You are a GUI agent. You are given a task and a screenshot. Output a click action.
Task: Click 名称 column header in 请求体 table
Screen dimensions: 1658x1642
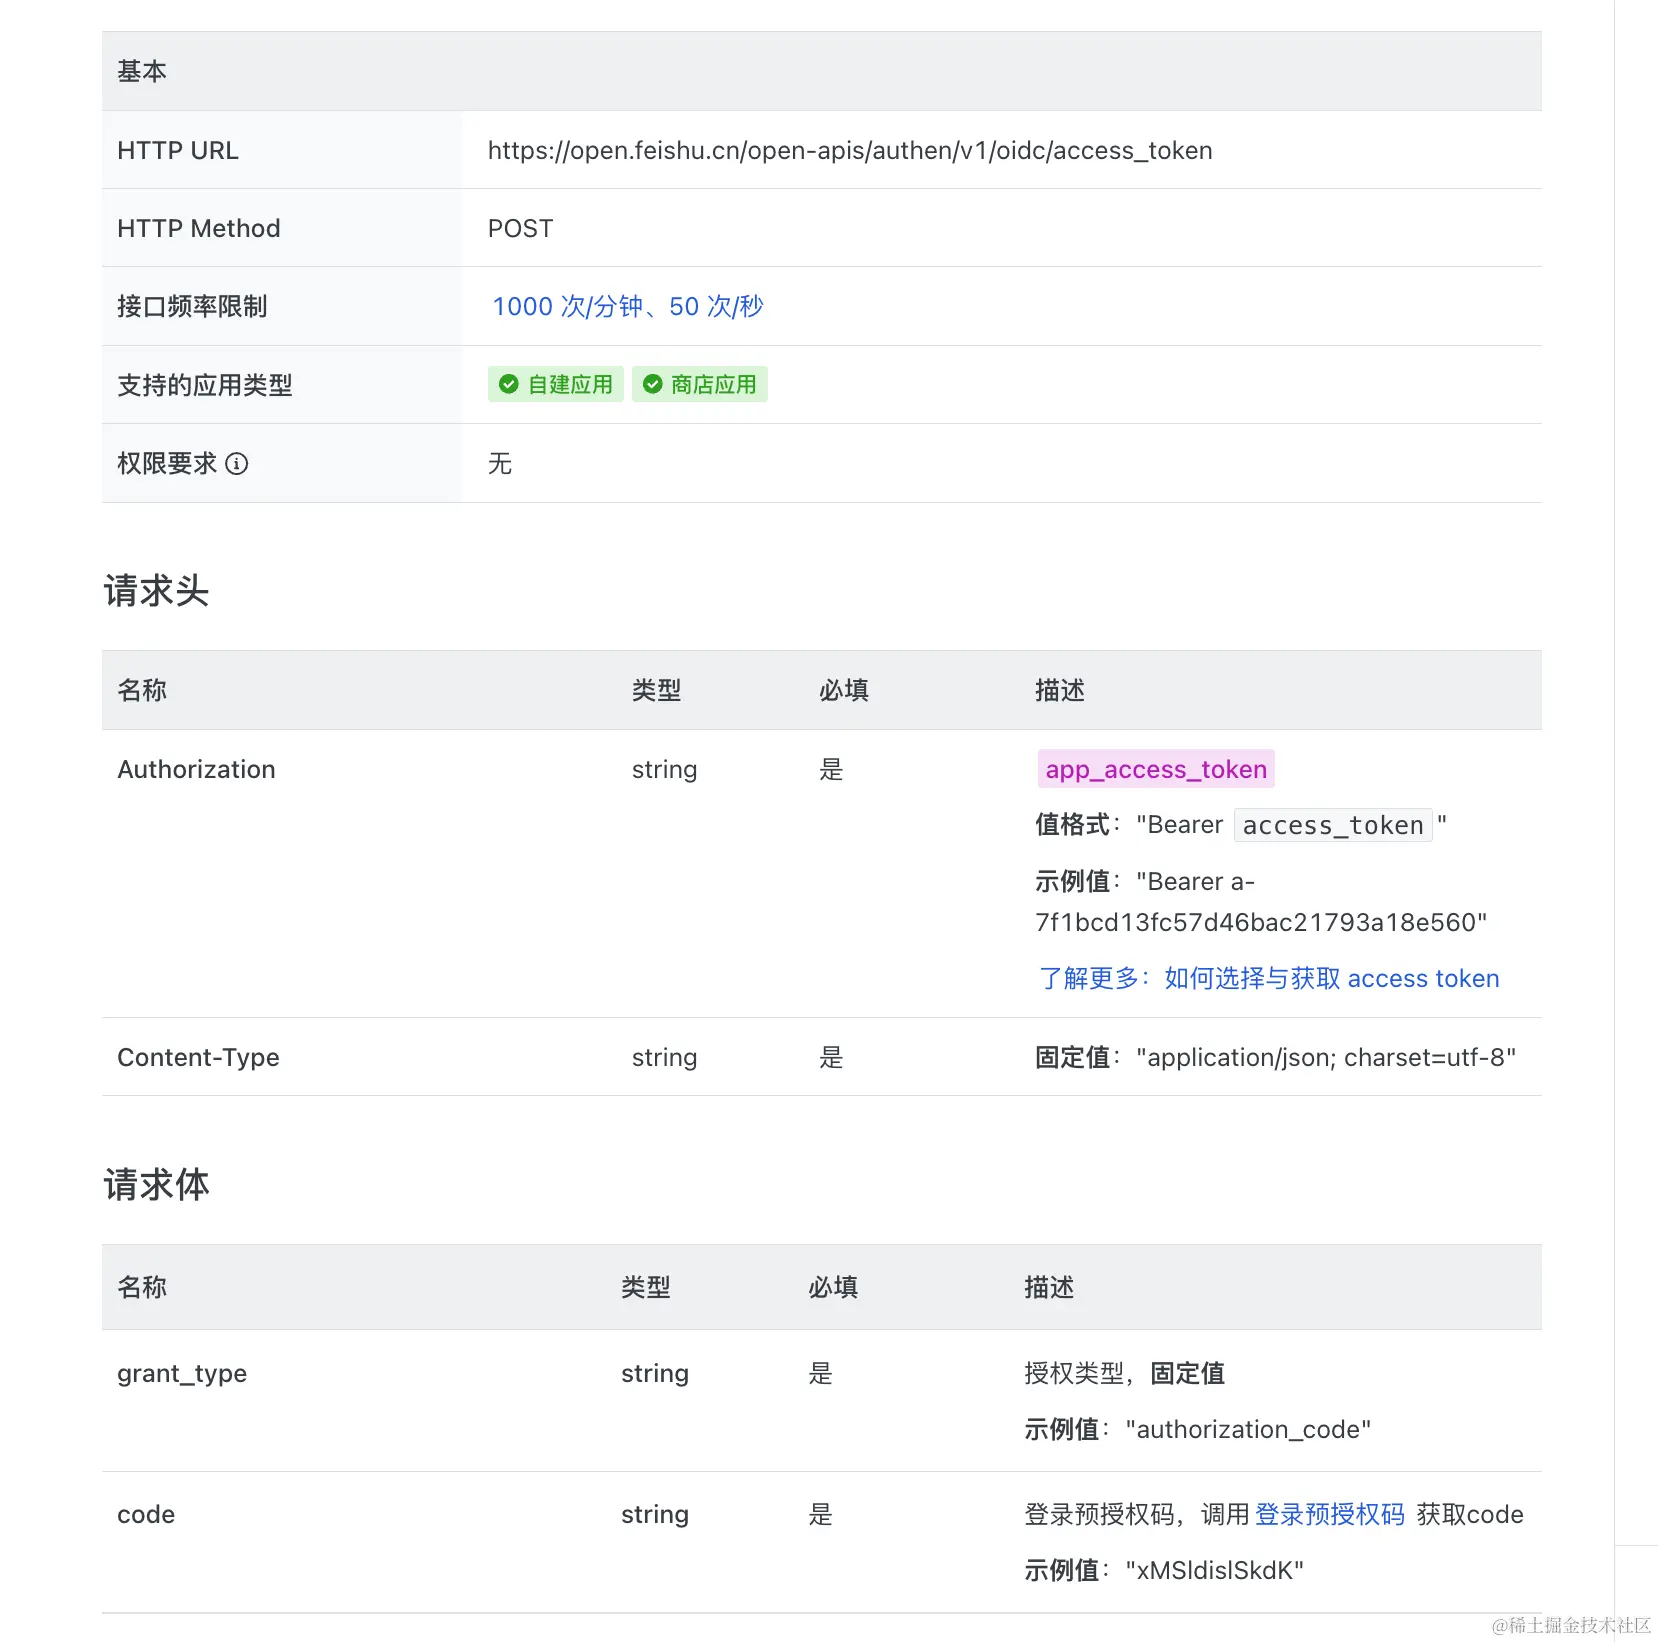(x=142, y=1287)
